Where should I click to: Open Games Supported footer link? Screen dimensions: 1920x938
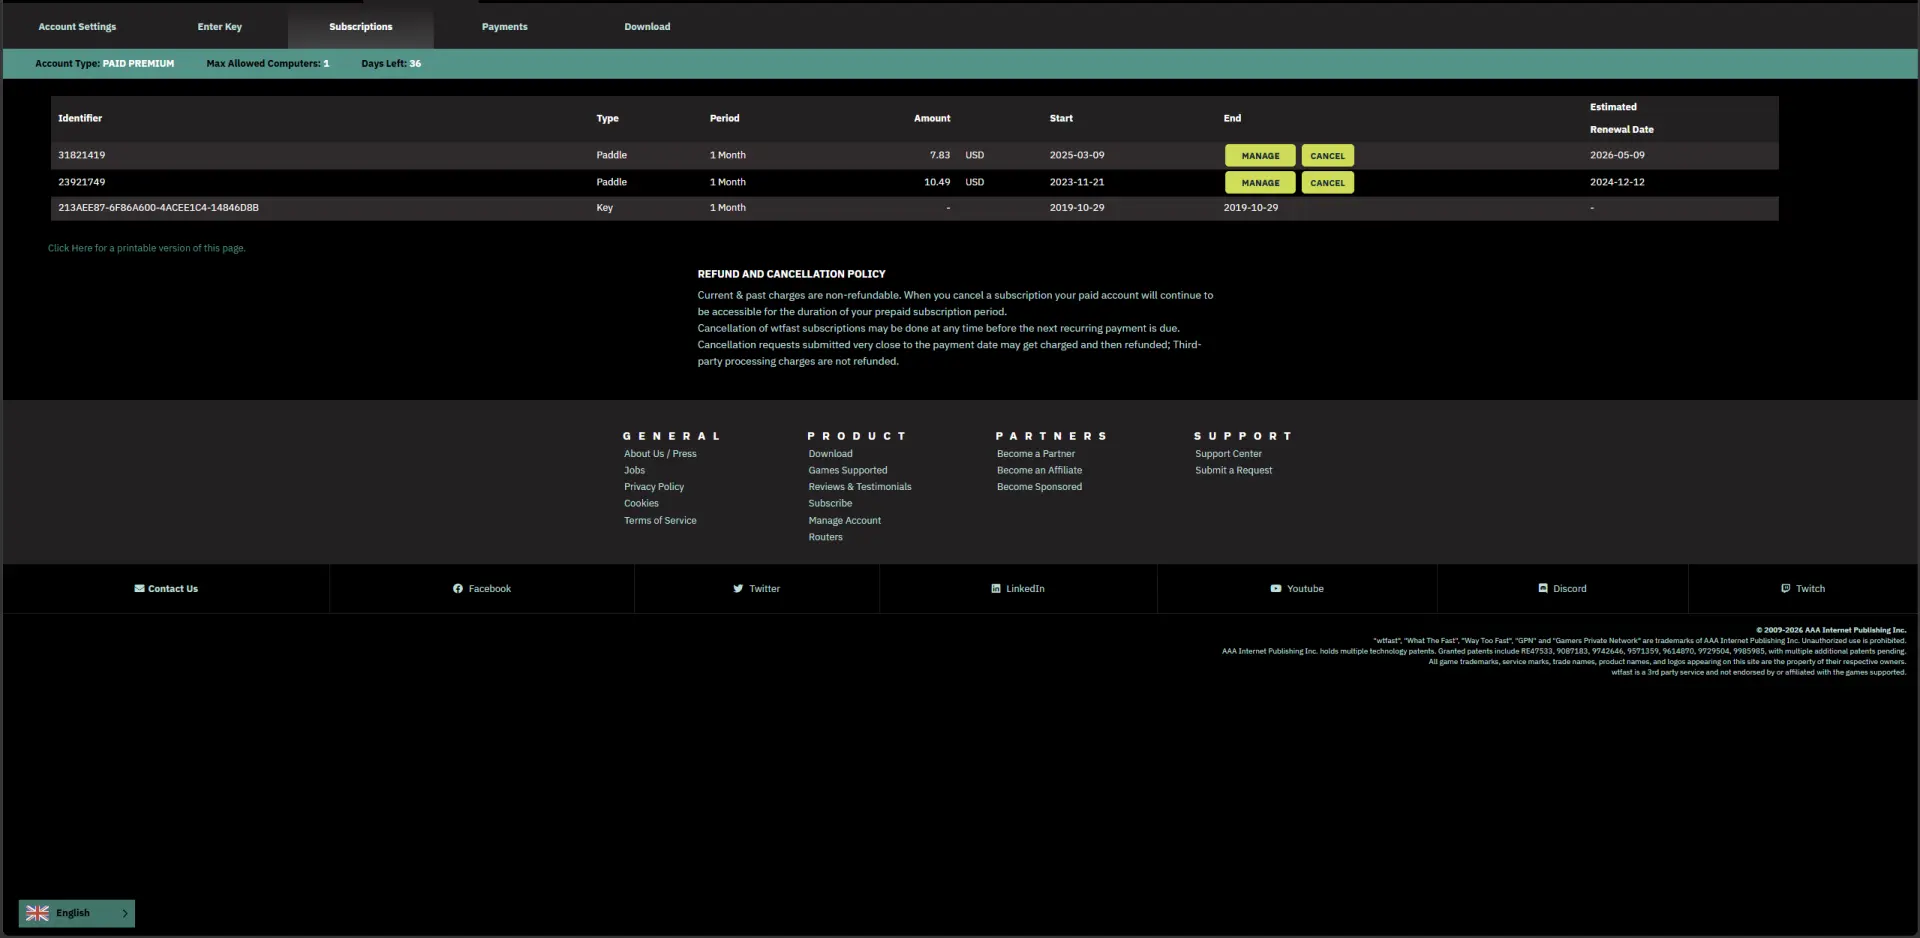pos(848,471)
